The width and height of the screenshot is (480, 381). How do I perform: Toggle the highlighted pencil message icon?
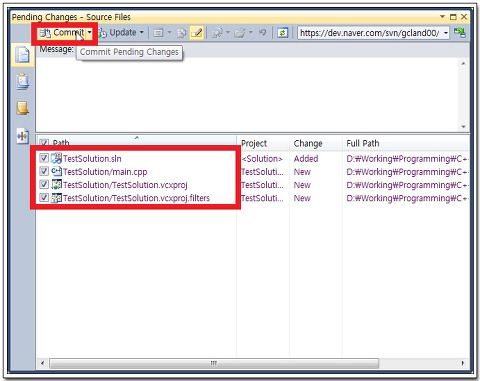(x=197, y=33)
